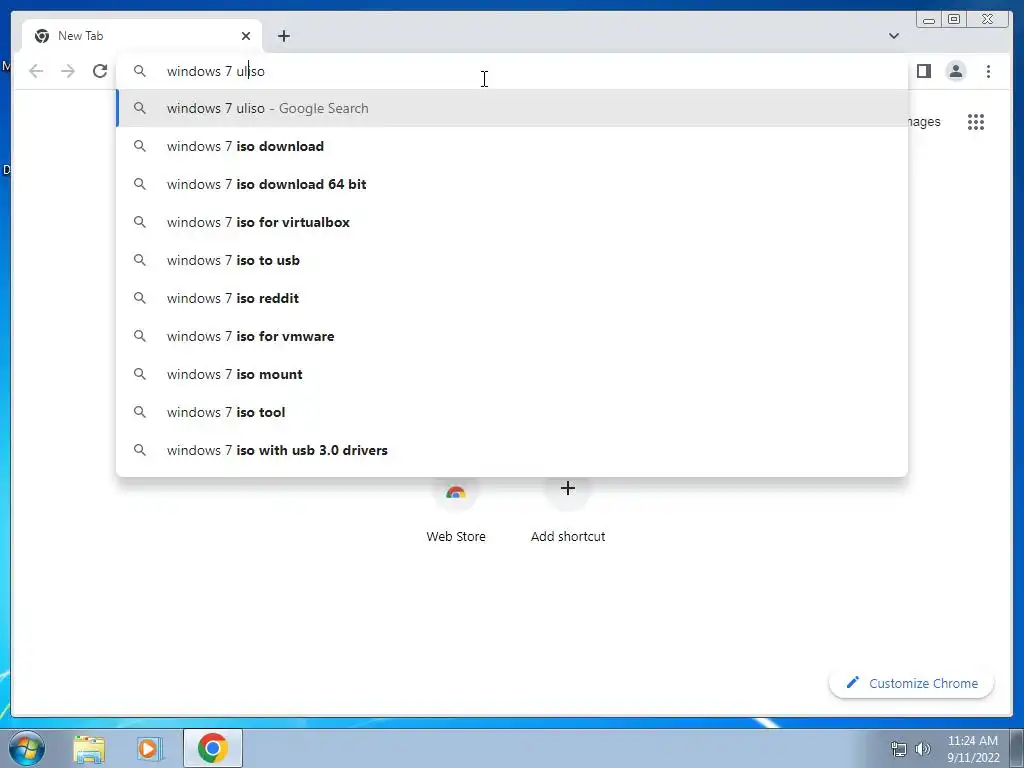The image size is (1024, 768).
Task: Open a new tab with plus button
Action: point(283,36)
